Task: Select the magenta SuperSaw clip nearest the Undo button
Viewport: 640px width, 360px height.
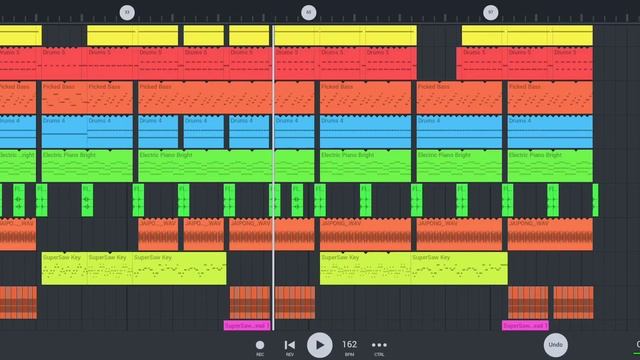Action: tap(525, 326)
